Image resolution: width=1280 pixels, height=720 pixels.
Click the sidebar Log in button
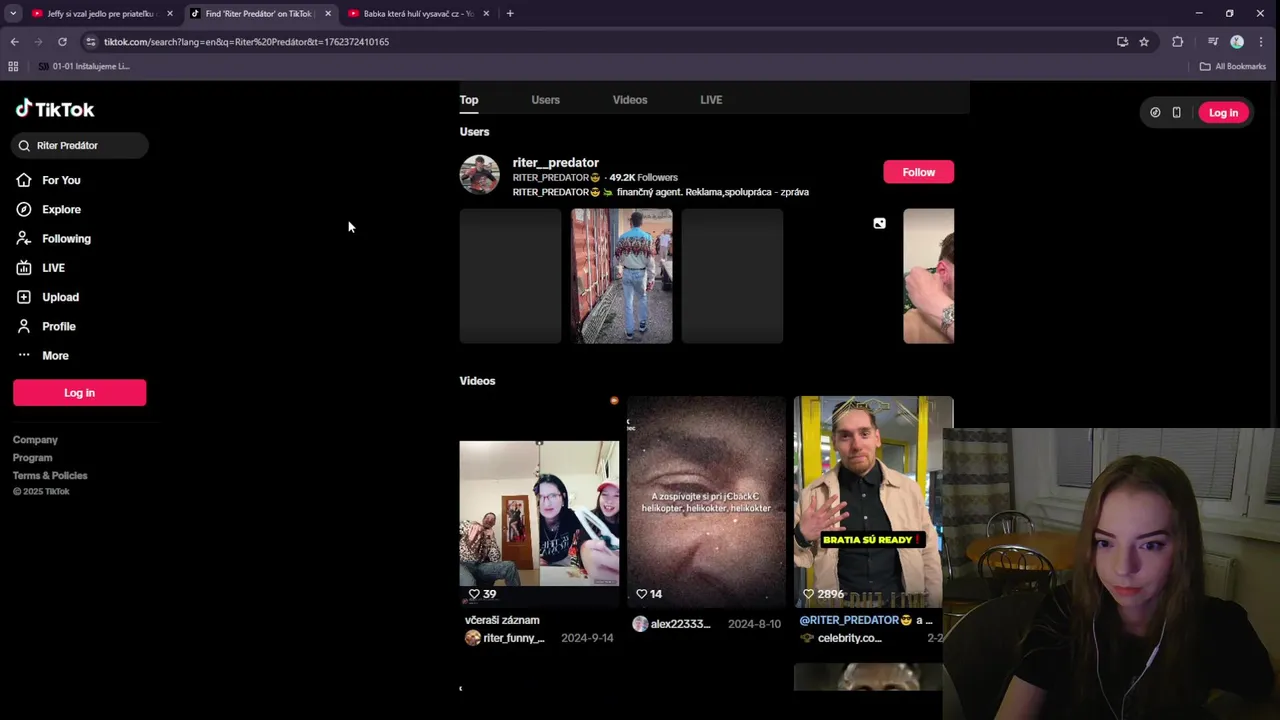point(79,393)
